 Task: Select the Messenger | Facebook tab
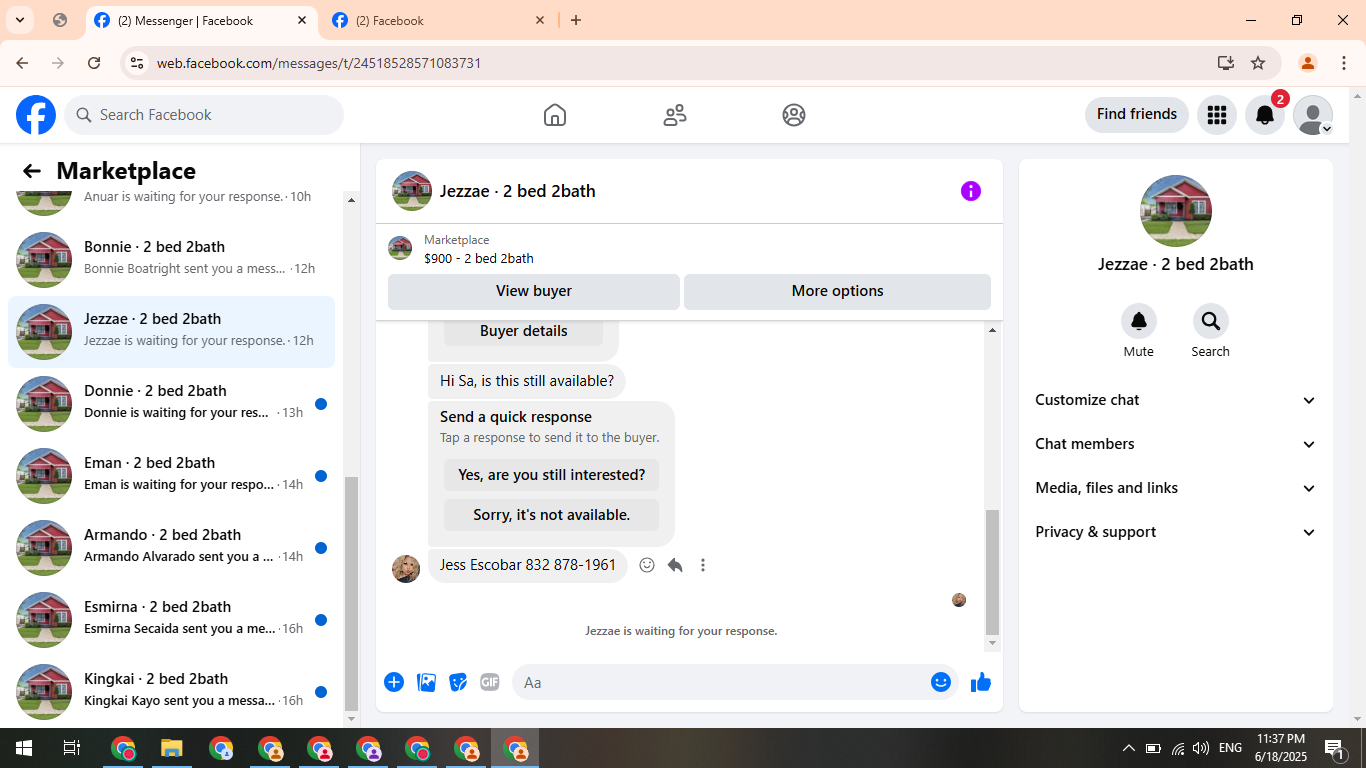click(200, 21)
